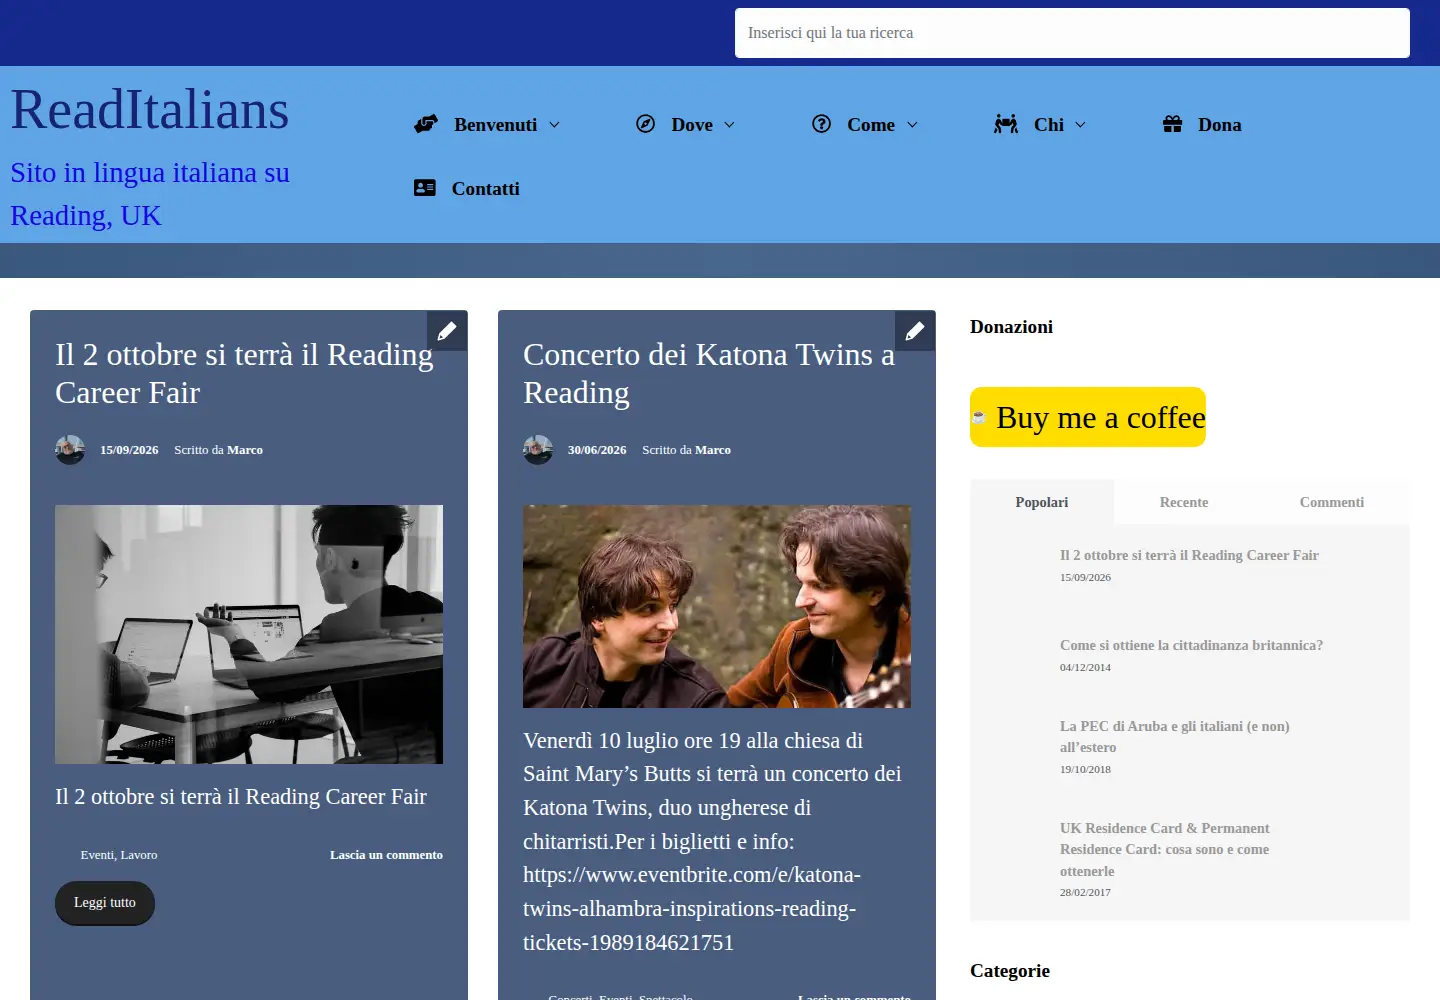This screenshot has height=1000, width=1440.
Task: Open the Lavoro category link
Action: click(139, 855)
